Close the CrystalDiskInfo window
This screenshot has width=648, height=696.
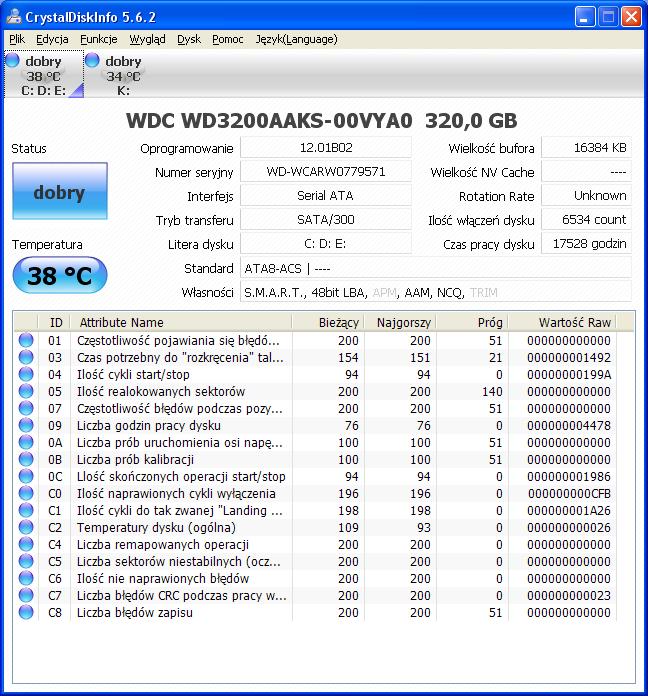pos(631,17)
